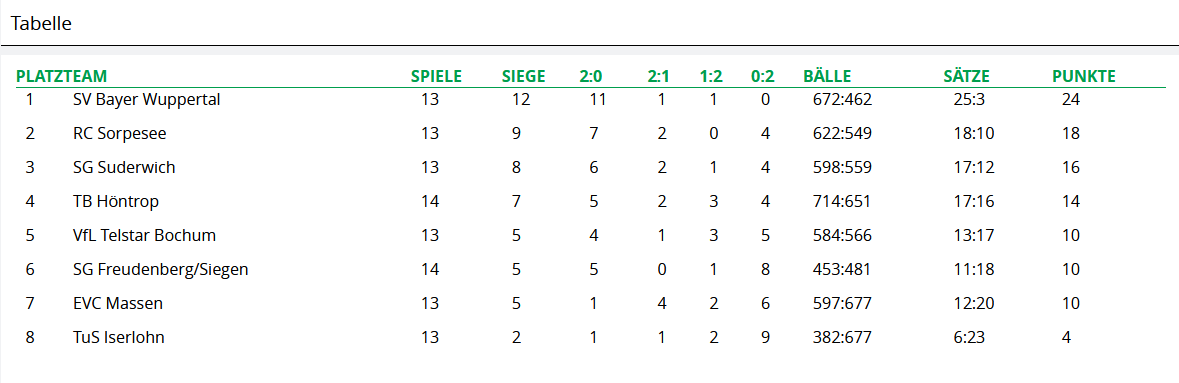Select the TuS Iserlohn team name

pos(119,338)
